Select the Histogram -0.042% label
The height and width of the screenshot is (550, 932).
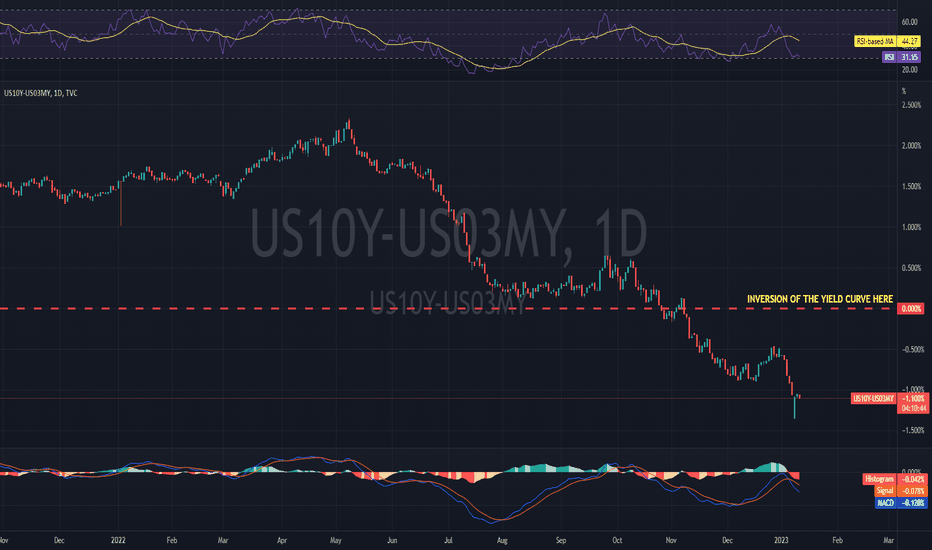click(x=895, y=479)
